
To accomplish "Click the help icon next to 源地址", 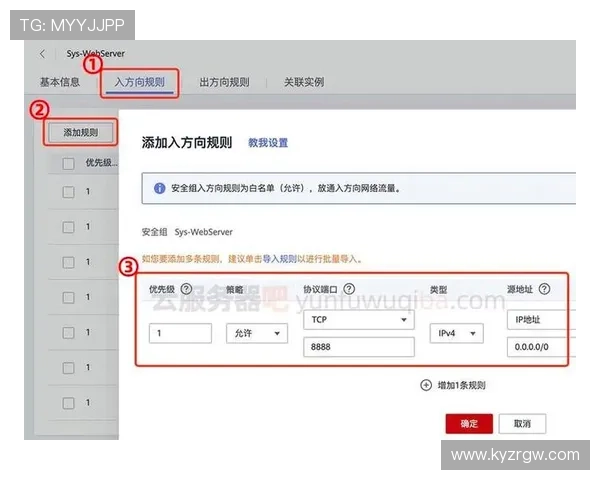I will tap(544, 289).
